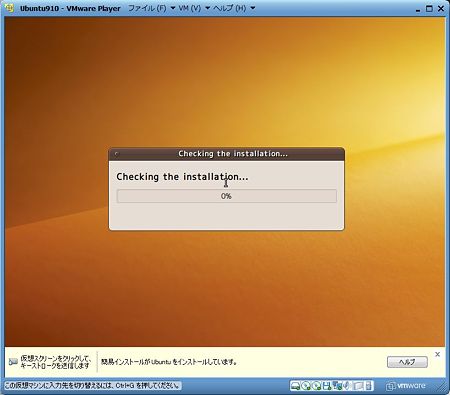Click "簡易インストールが Ubuntu をインストールしています。" message
Viewport: 450px width, 395px height.
(x=169, y=362)
